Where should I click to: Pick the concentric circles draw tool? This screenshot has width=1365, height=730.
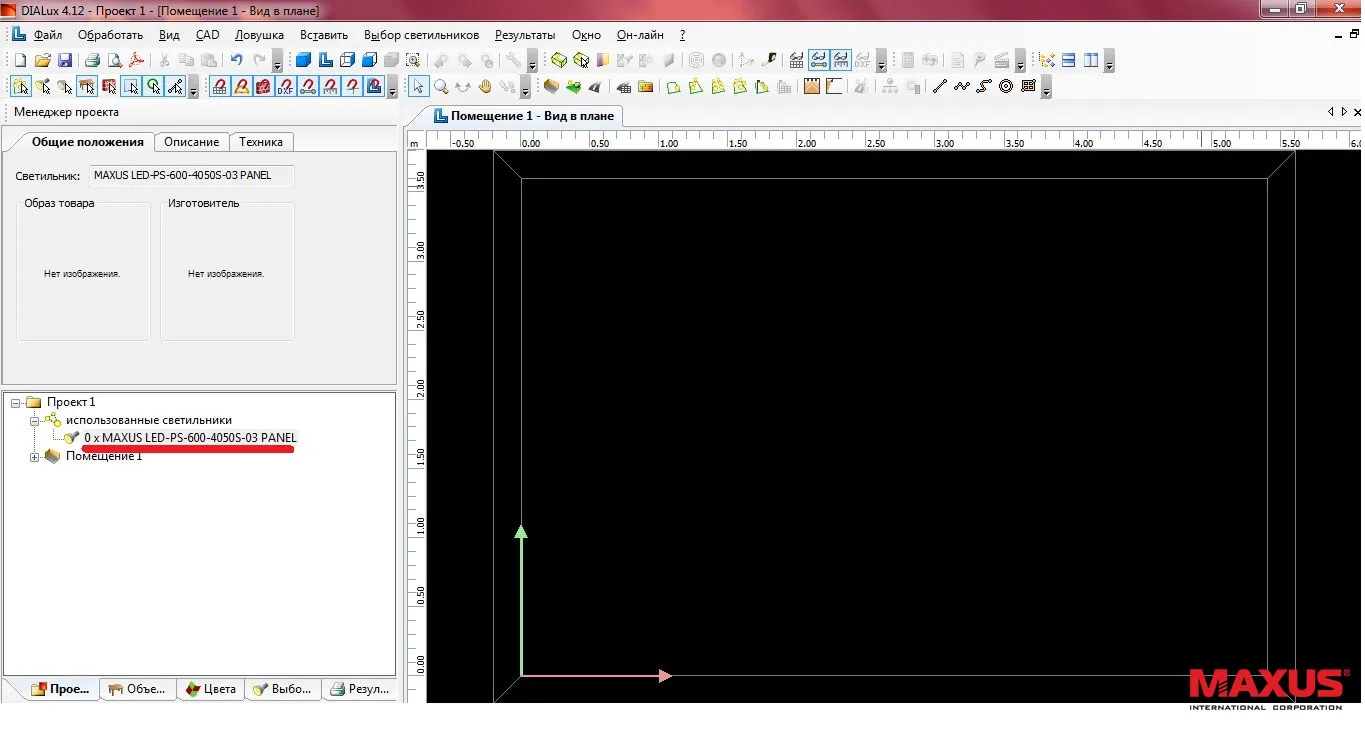(x=1006, y=87)
